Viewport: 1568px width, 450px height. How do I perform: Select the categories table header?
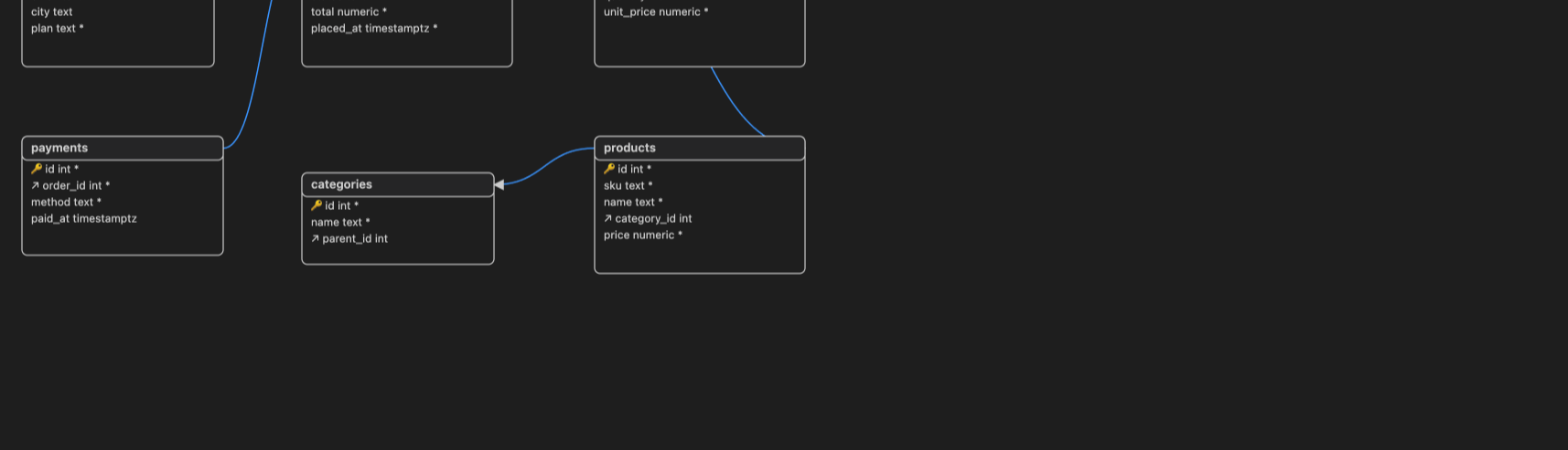(x=398, y=185)
